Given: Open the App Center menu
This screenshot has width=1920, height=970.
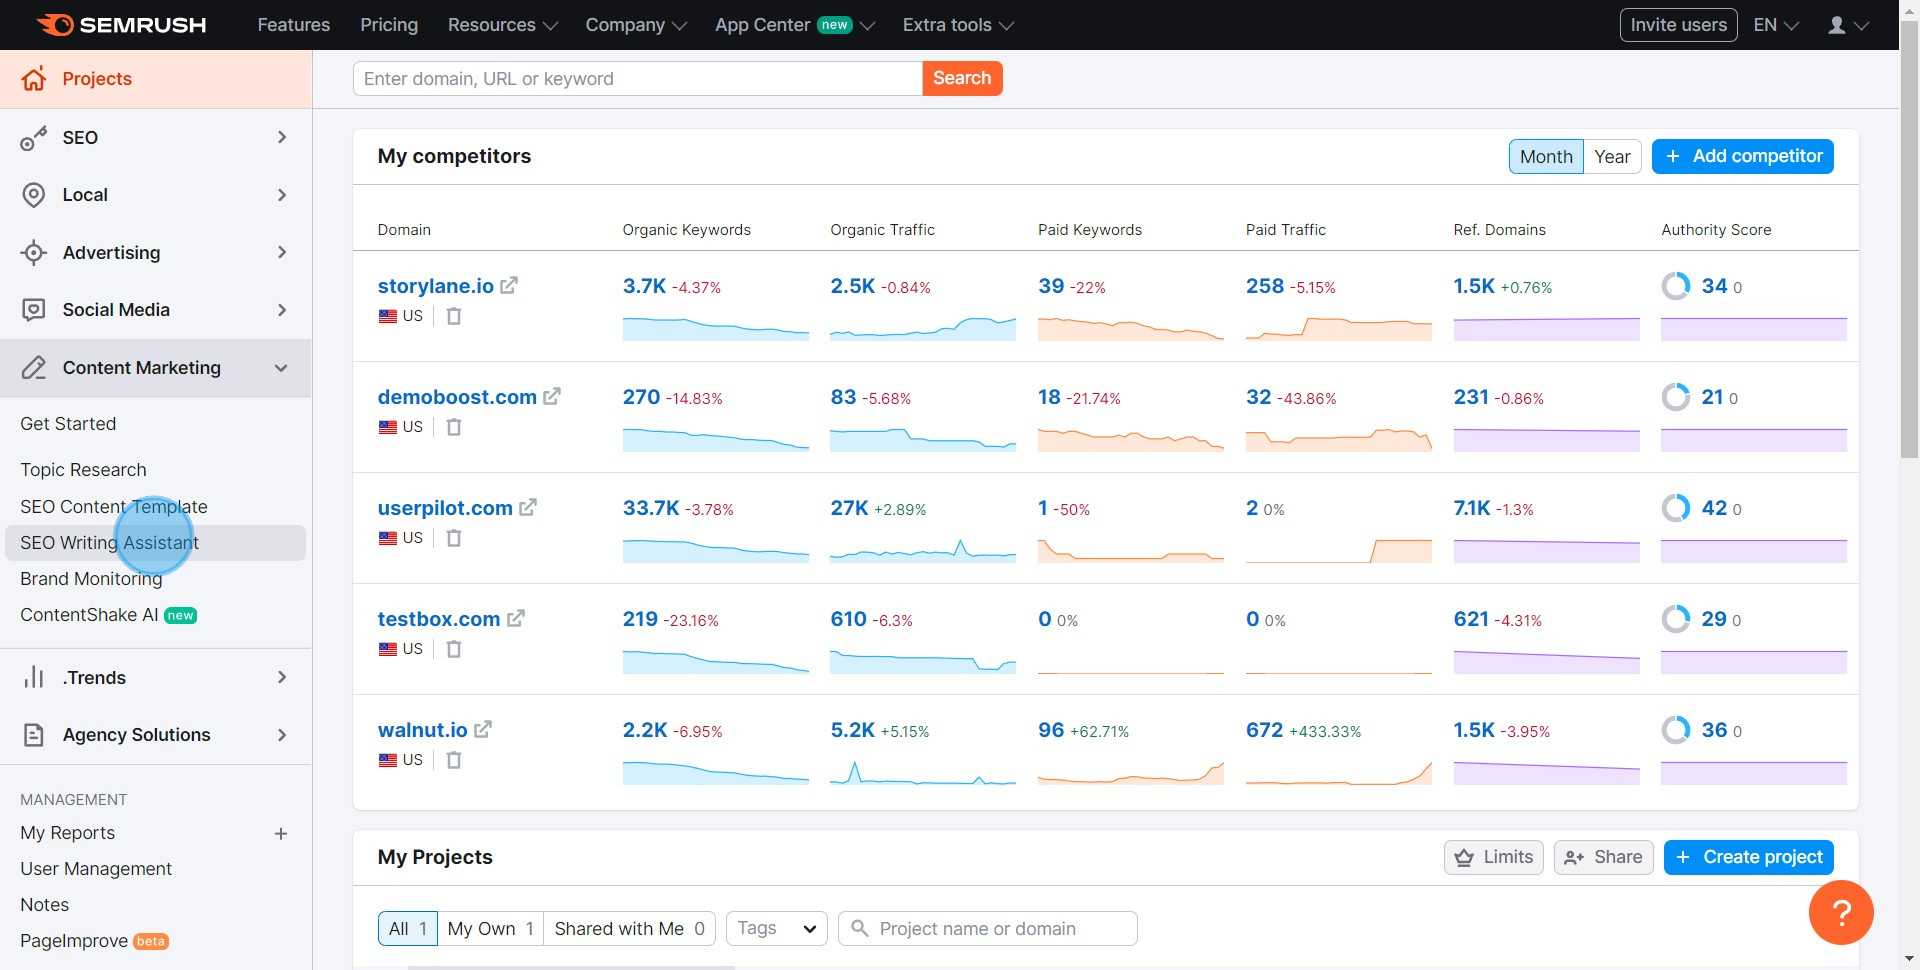Looking at the screenshot, I should (x=794, y=25).
